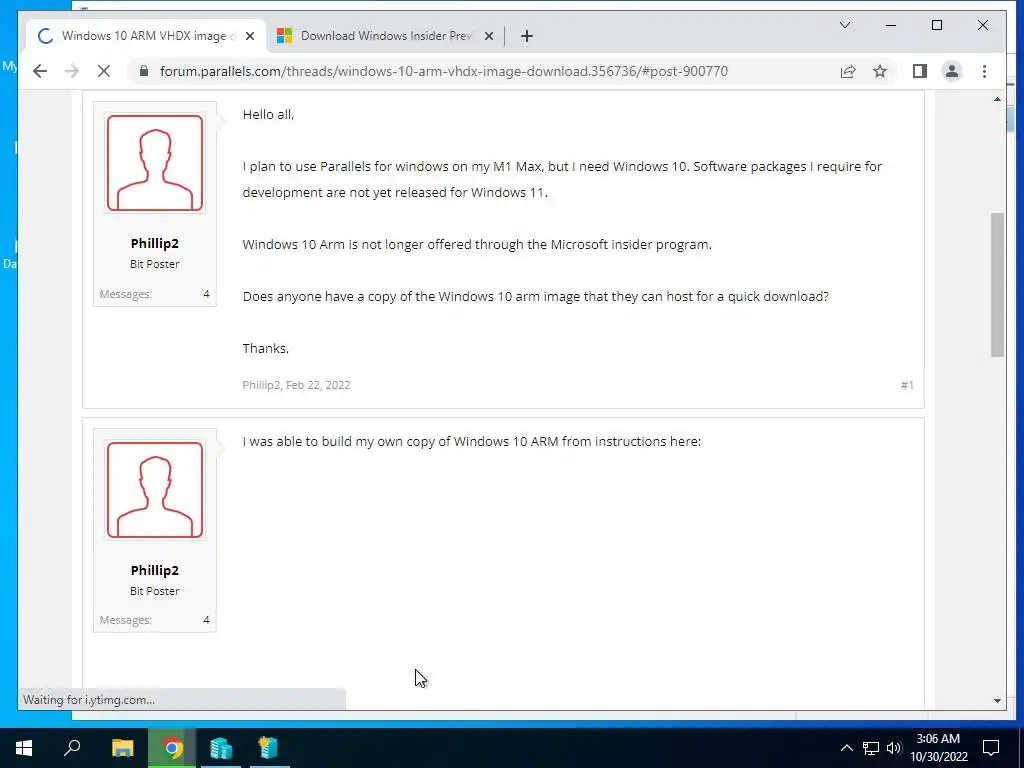Click the volume speaker tray icon
The width and height of the screenshot is (1024, 768).
[x=893, y=748]
